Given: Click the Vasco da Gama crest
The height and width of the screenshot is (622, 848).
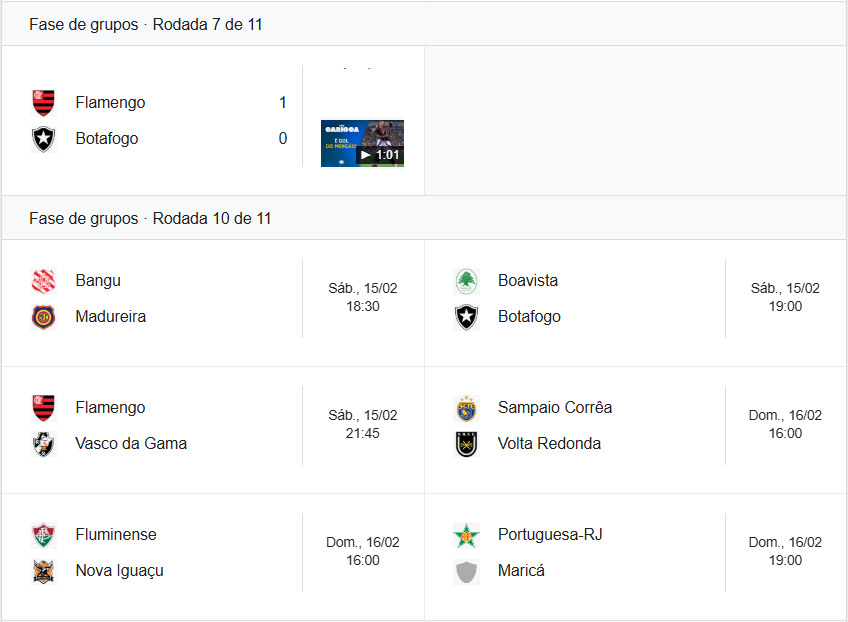Looking at the screenshot, I should tap(43, 444).
